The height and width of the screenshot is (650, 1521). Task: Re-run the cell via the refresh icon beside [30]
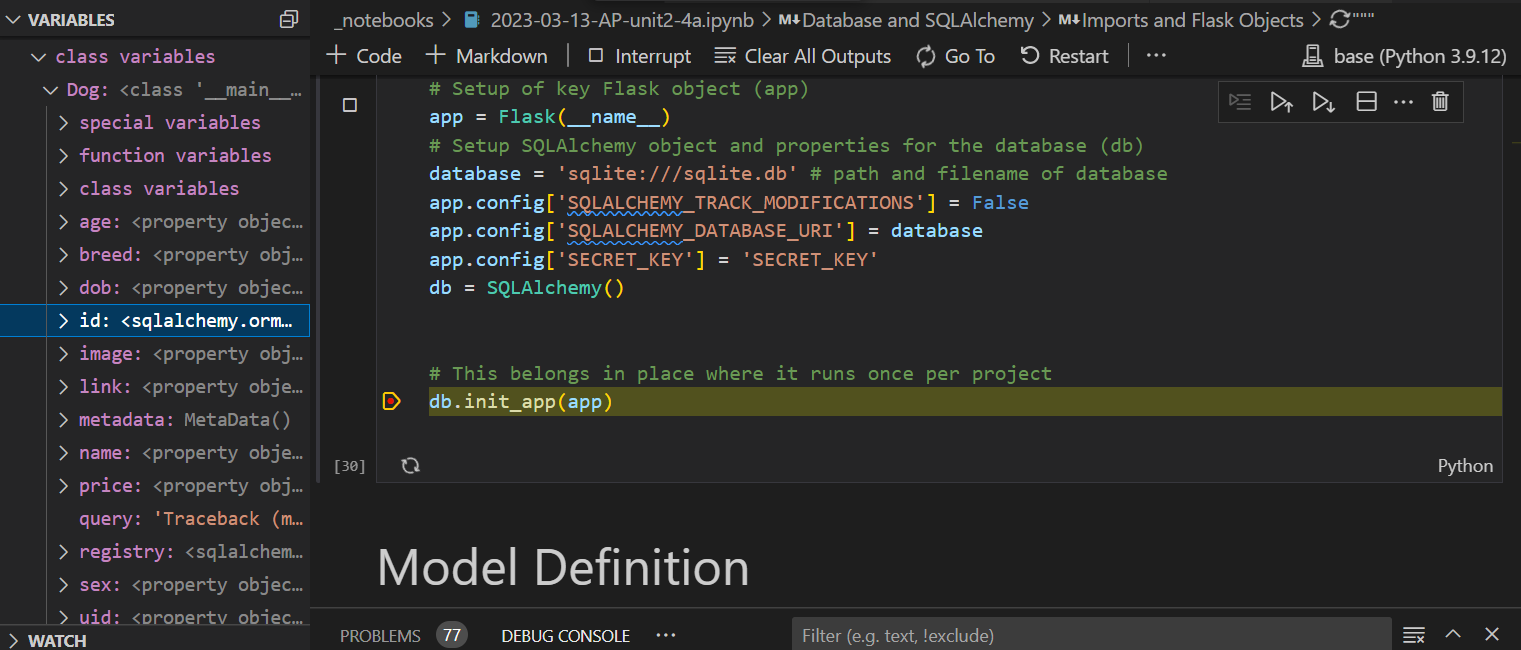(x=411, y=465)
